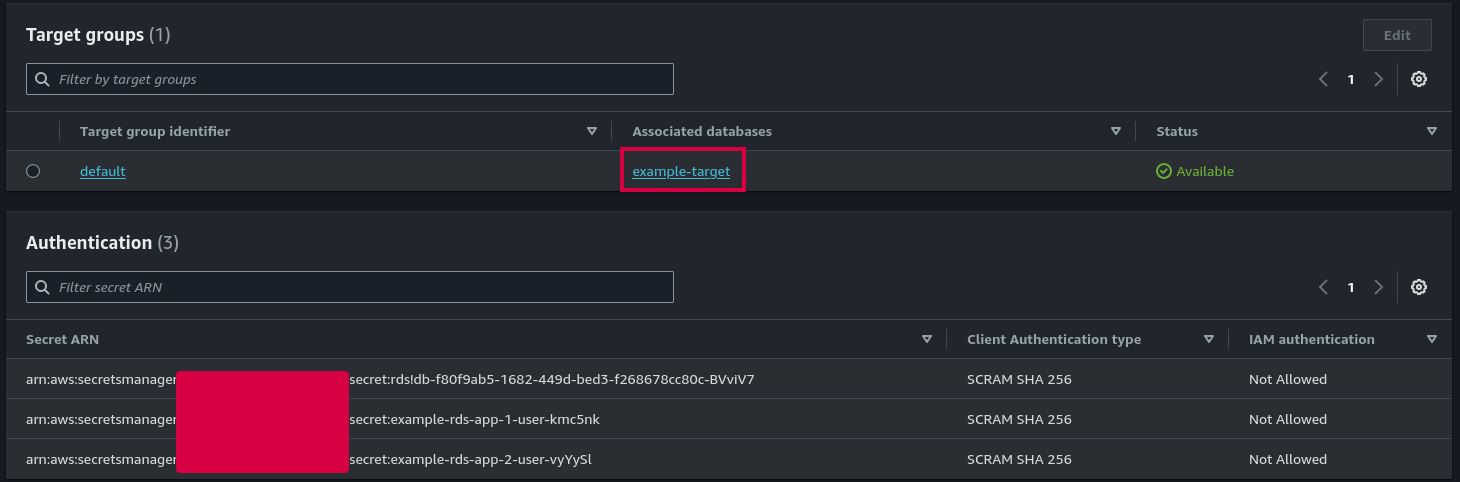
Task: Open Target groups table settings gear
Action: coord(1418,79)
